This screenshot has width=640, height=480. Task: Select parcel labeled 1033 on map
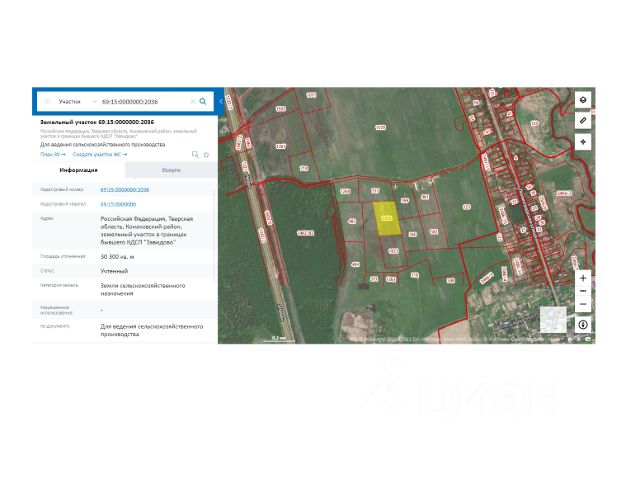click(393, 251)
